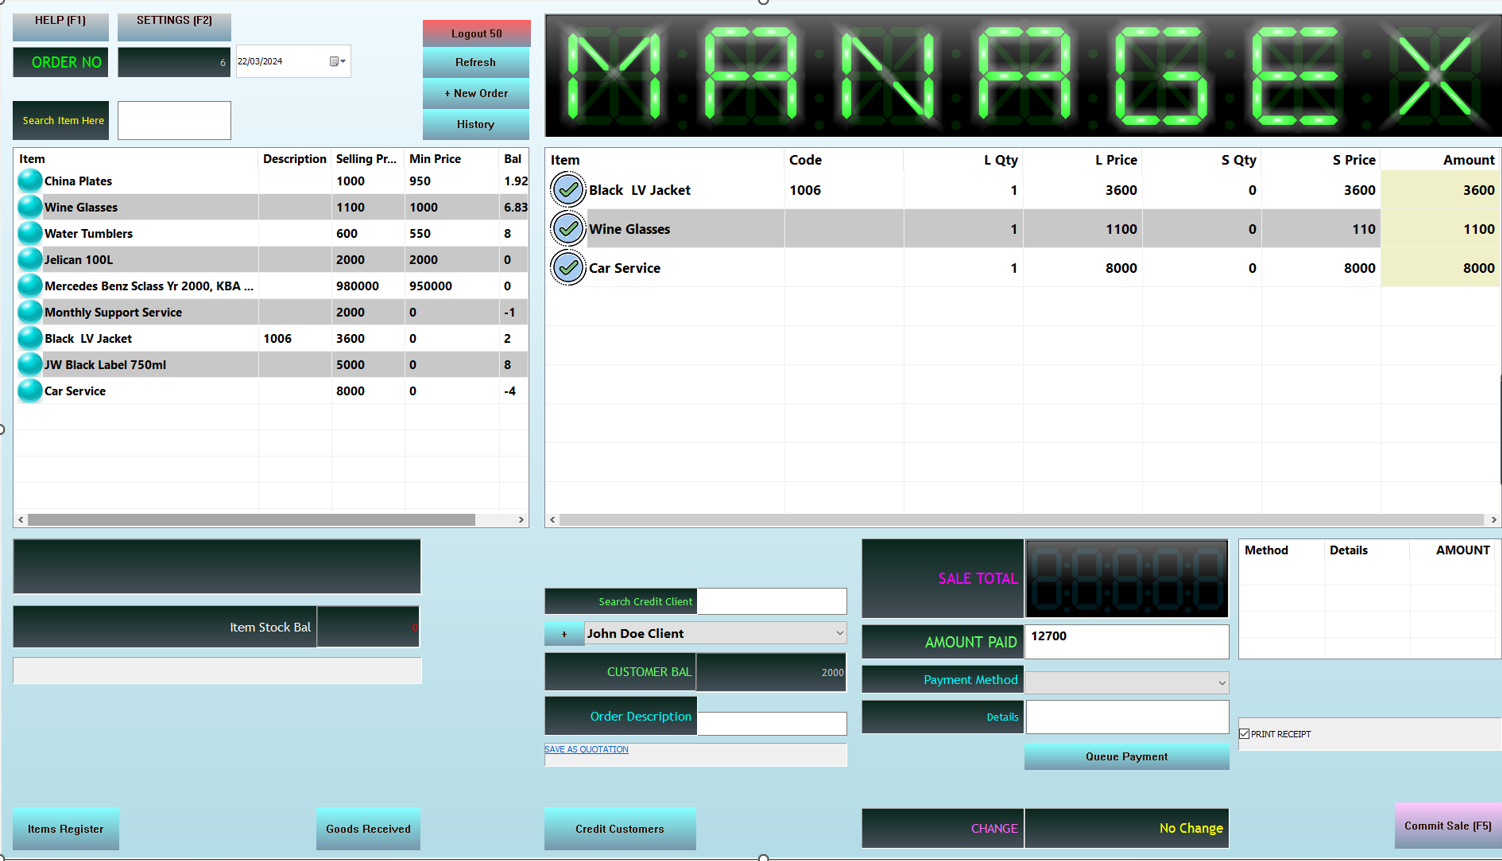The height and width of the screenshot is (861, 1502).
Task: Click the ball icon next to Monthly Support Service
Action: click(30, 312)
